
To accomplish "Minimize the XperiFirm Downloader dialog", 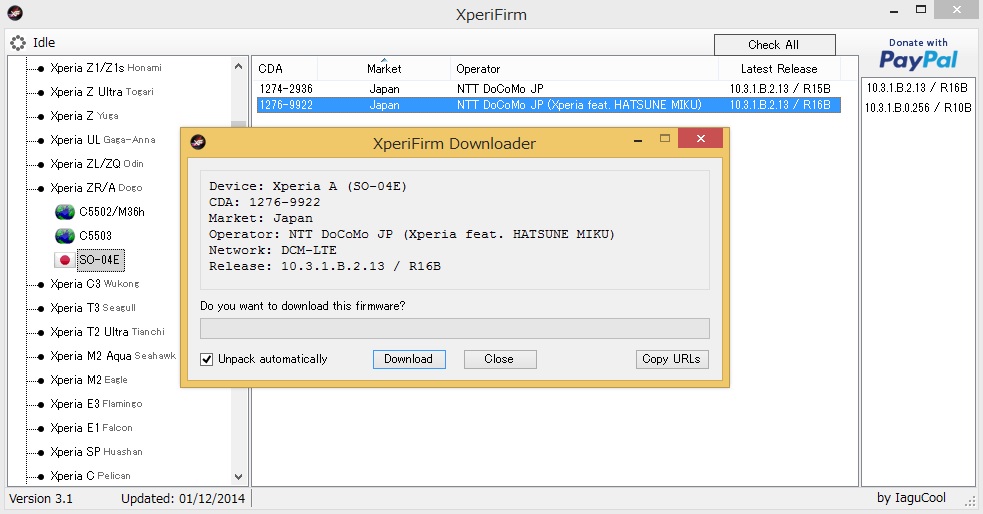I will [x=638, y=139].
